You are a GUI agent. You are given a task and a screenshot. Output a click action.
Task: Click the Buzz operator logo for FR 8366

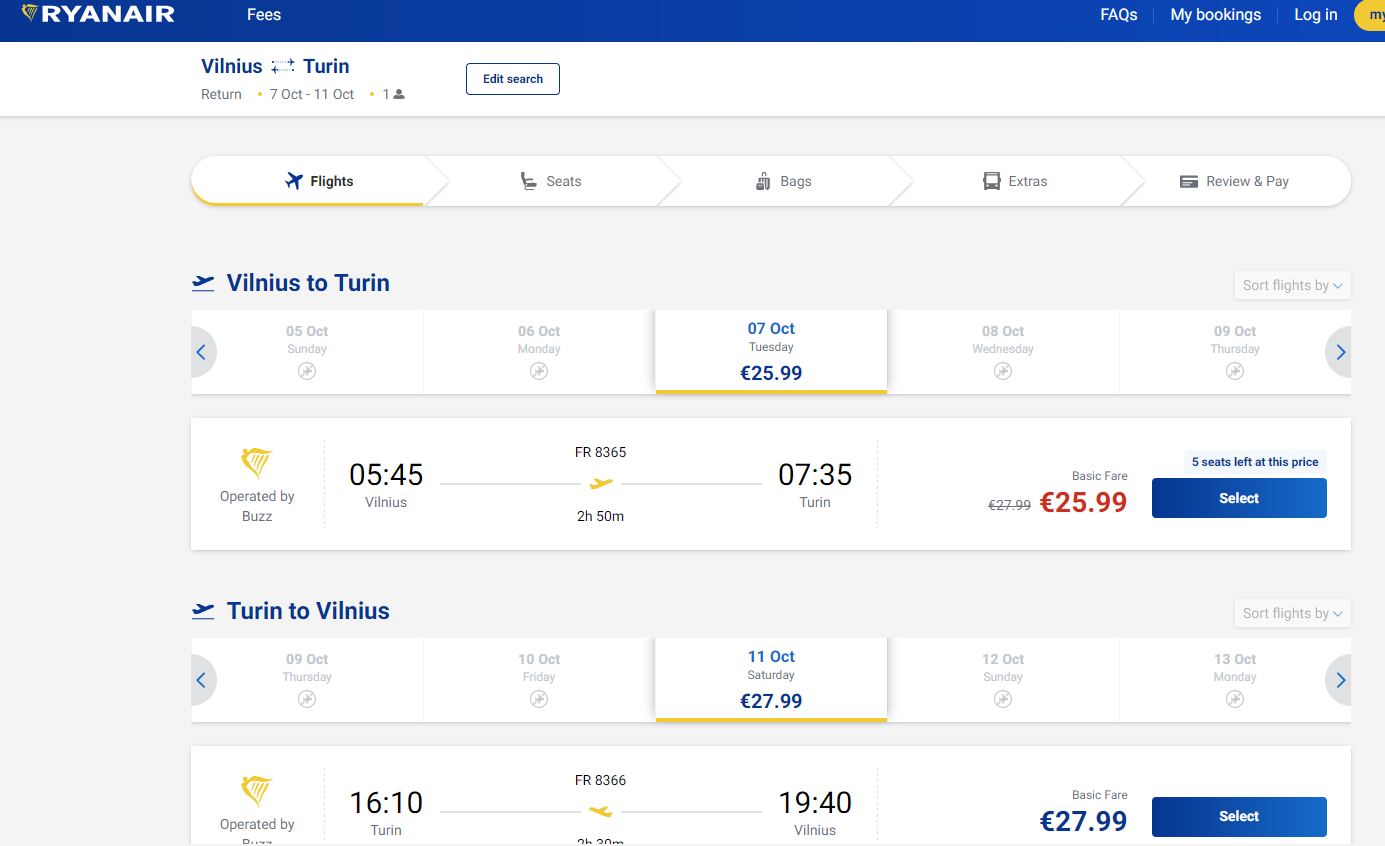click(257, 791)
